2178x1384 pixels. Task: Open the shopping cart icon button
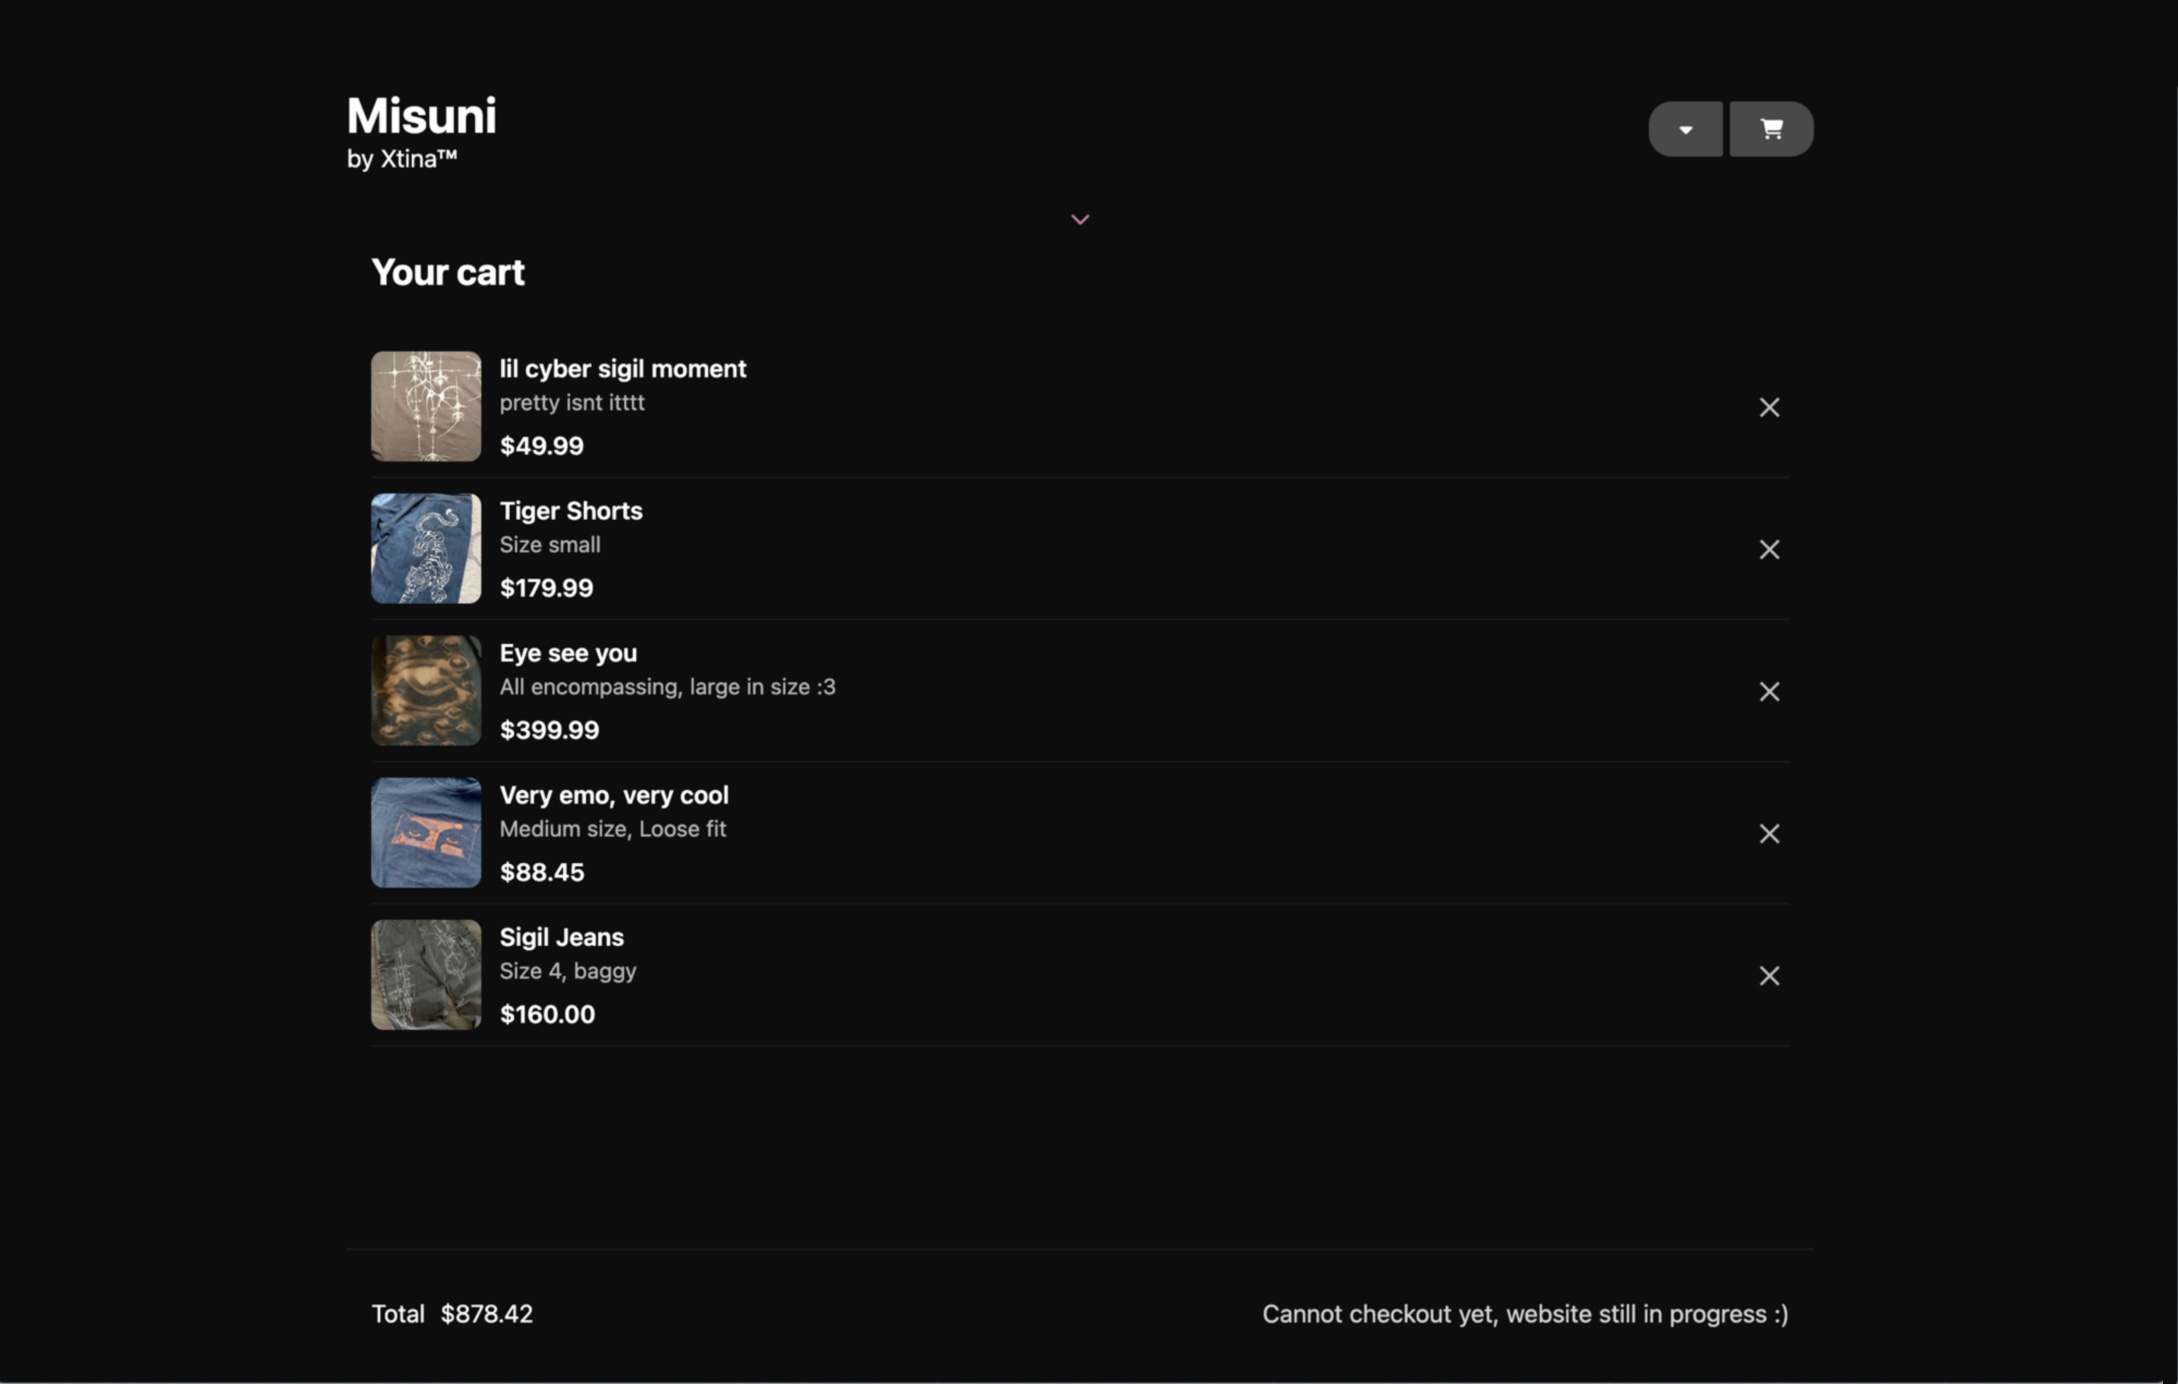click(1771, 129)
